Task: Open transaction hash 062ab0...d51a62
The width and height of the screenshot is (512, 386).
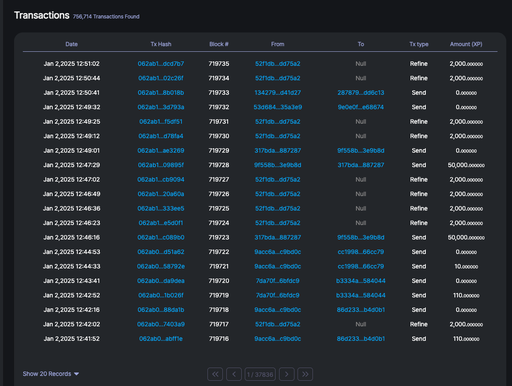Action: (x=161, y=252)
